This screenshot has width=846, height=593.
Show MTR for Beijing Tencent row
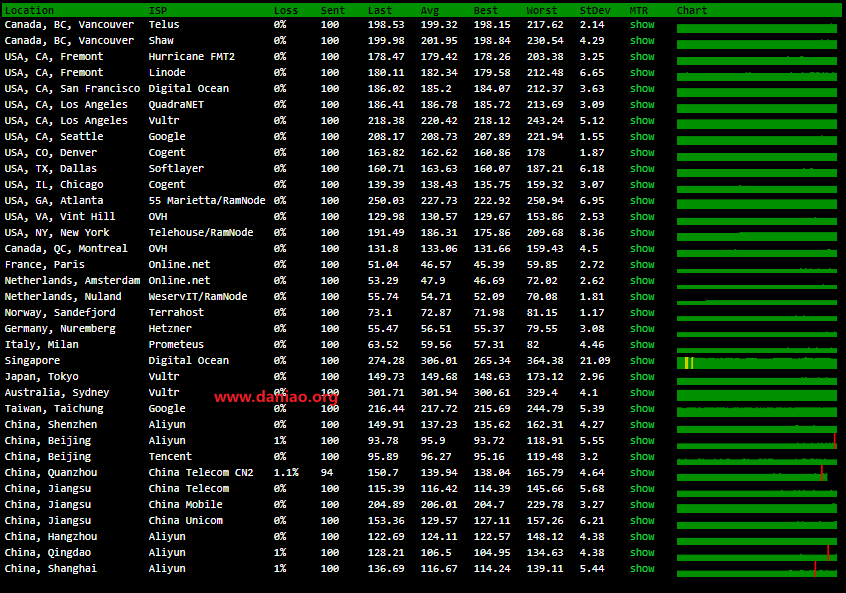tap(642, 457)
